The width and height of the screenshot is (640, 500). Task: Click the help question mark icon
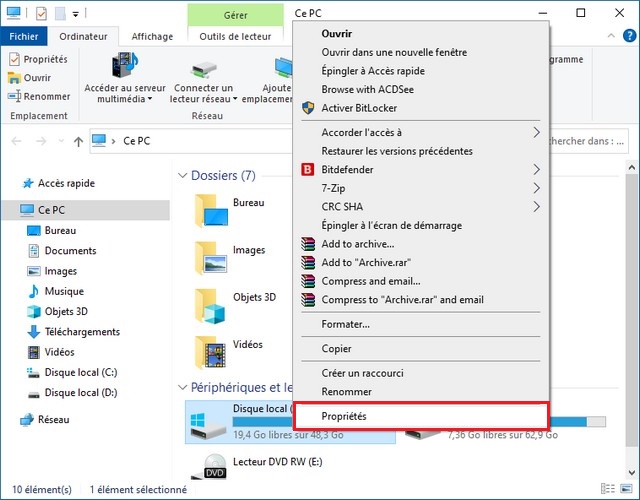pos(629,36)
